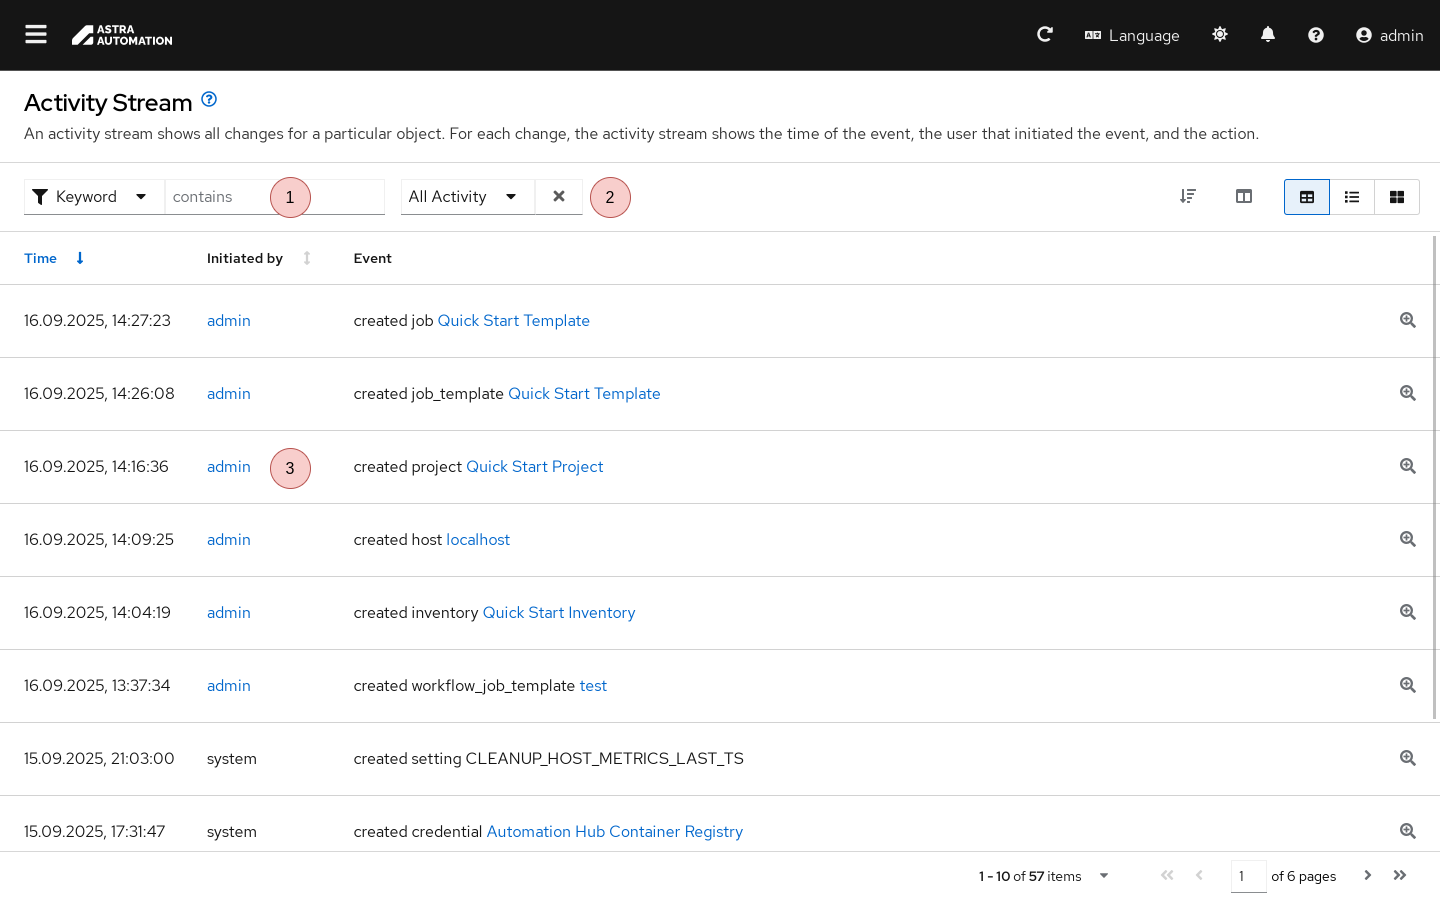Switch to card view
Image resolution: width=1440 pixels, height=900 pixels.
point(1397,197)
